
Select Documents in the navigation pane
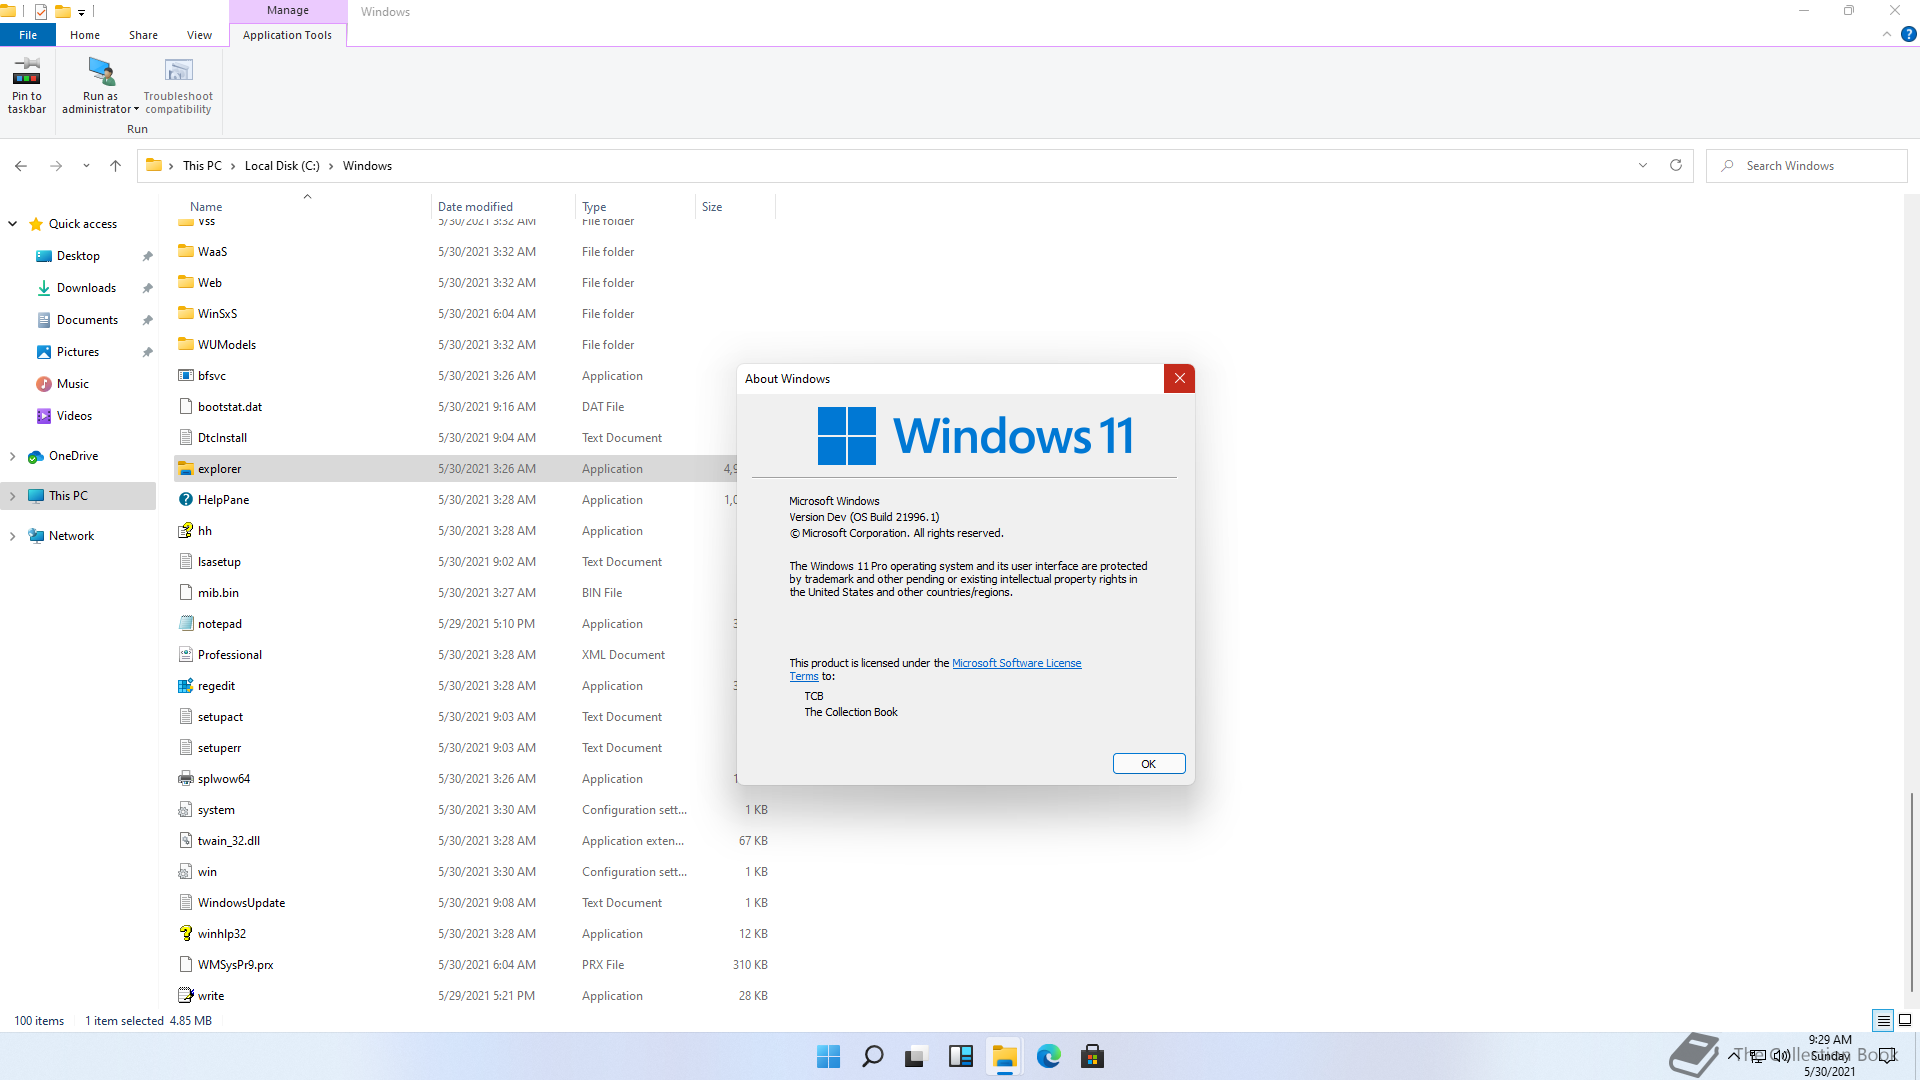[87, 320]
